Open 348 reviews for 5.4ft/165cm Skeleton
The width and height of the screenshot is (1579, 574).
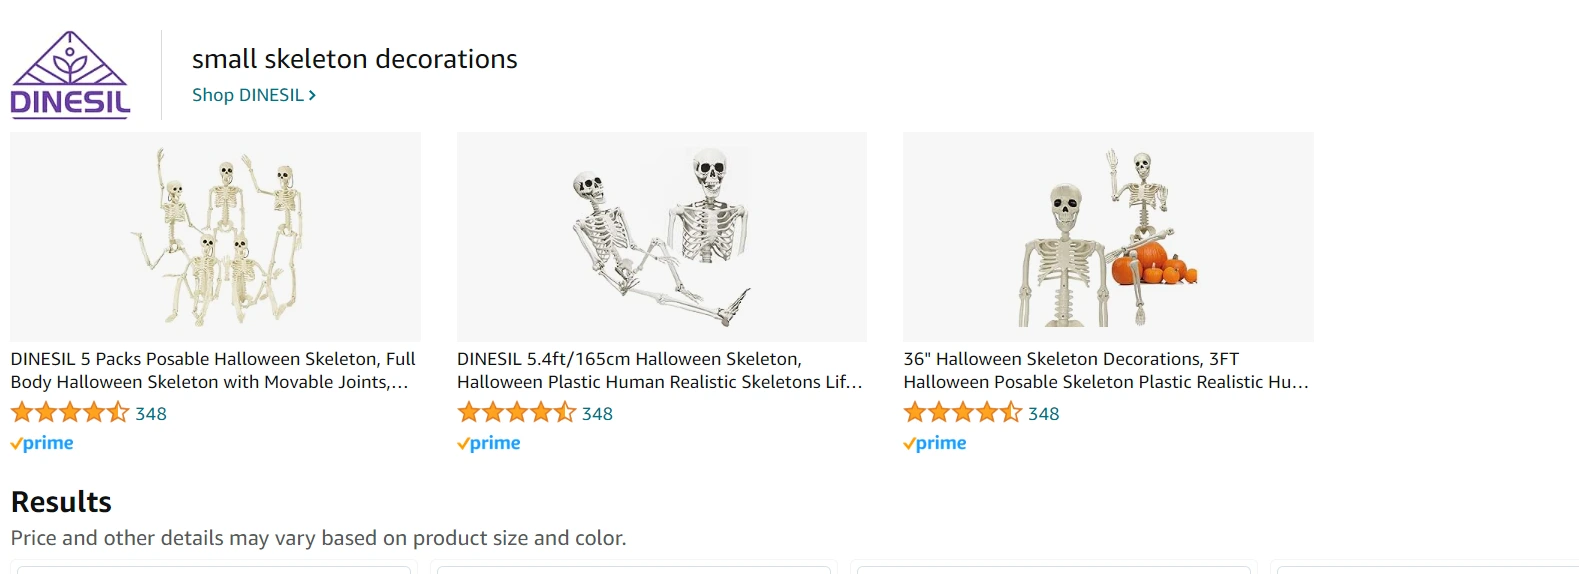coord(597,414)
